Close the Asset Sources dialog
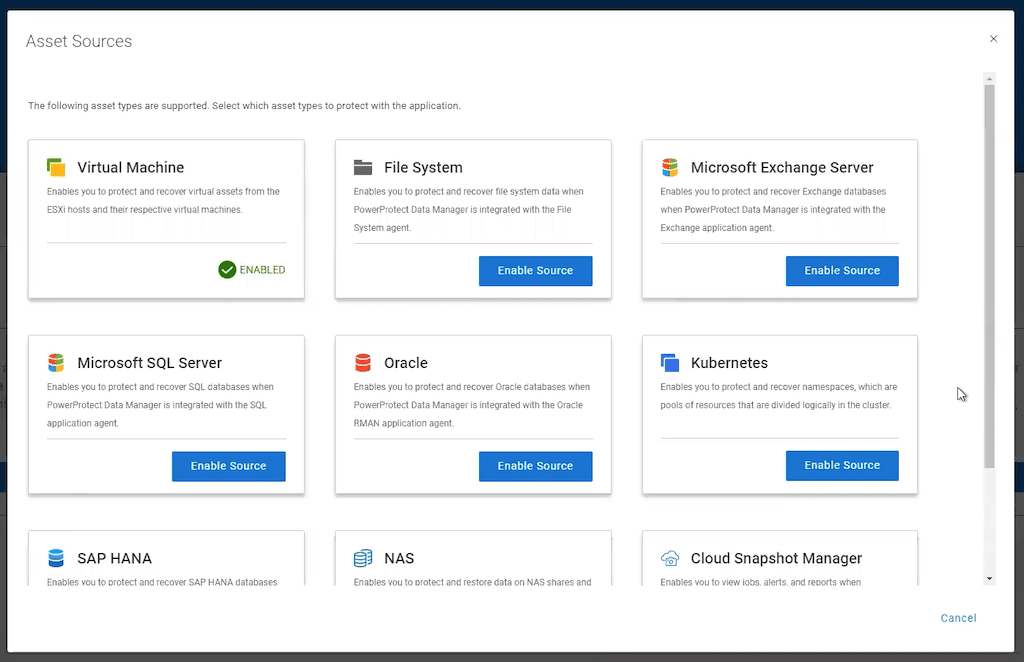Viewport: 1024px width, 662px height. [993, 39]
